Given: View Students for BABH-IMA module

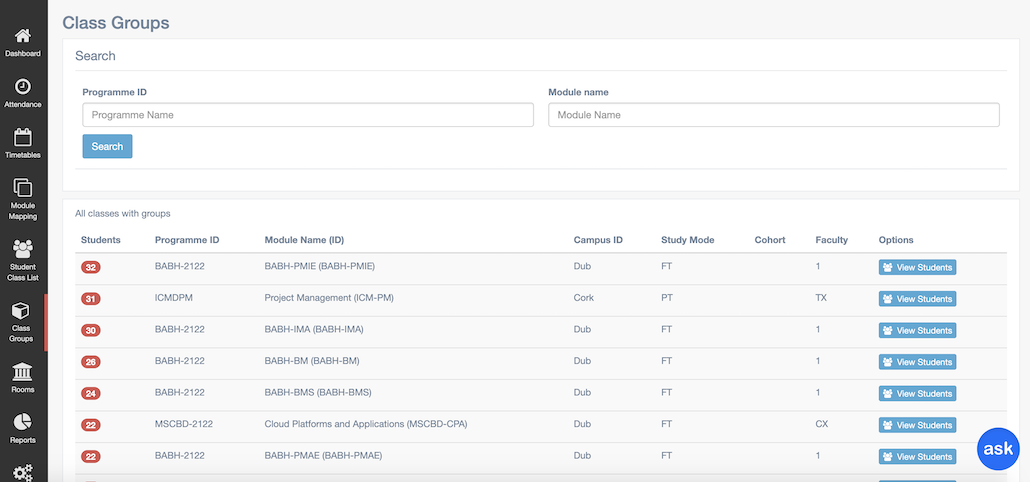Looking at the screenshot, I should [x=917, y=330].
